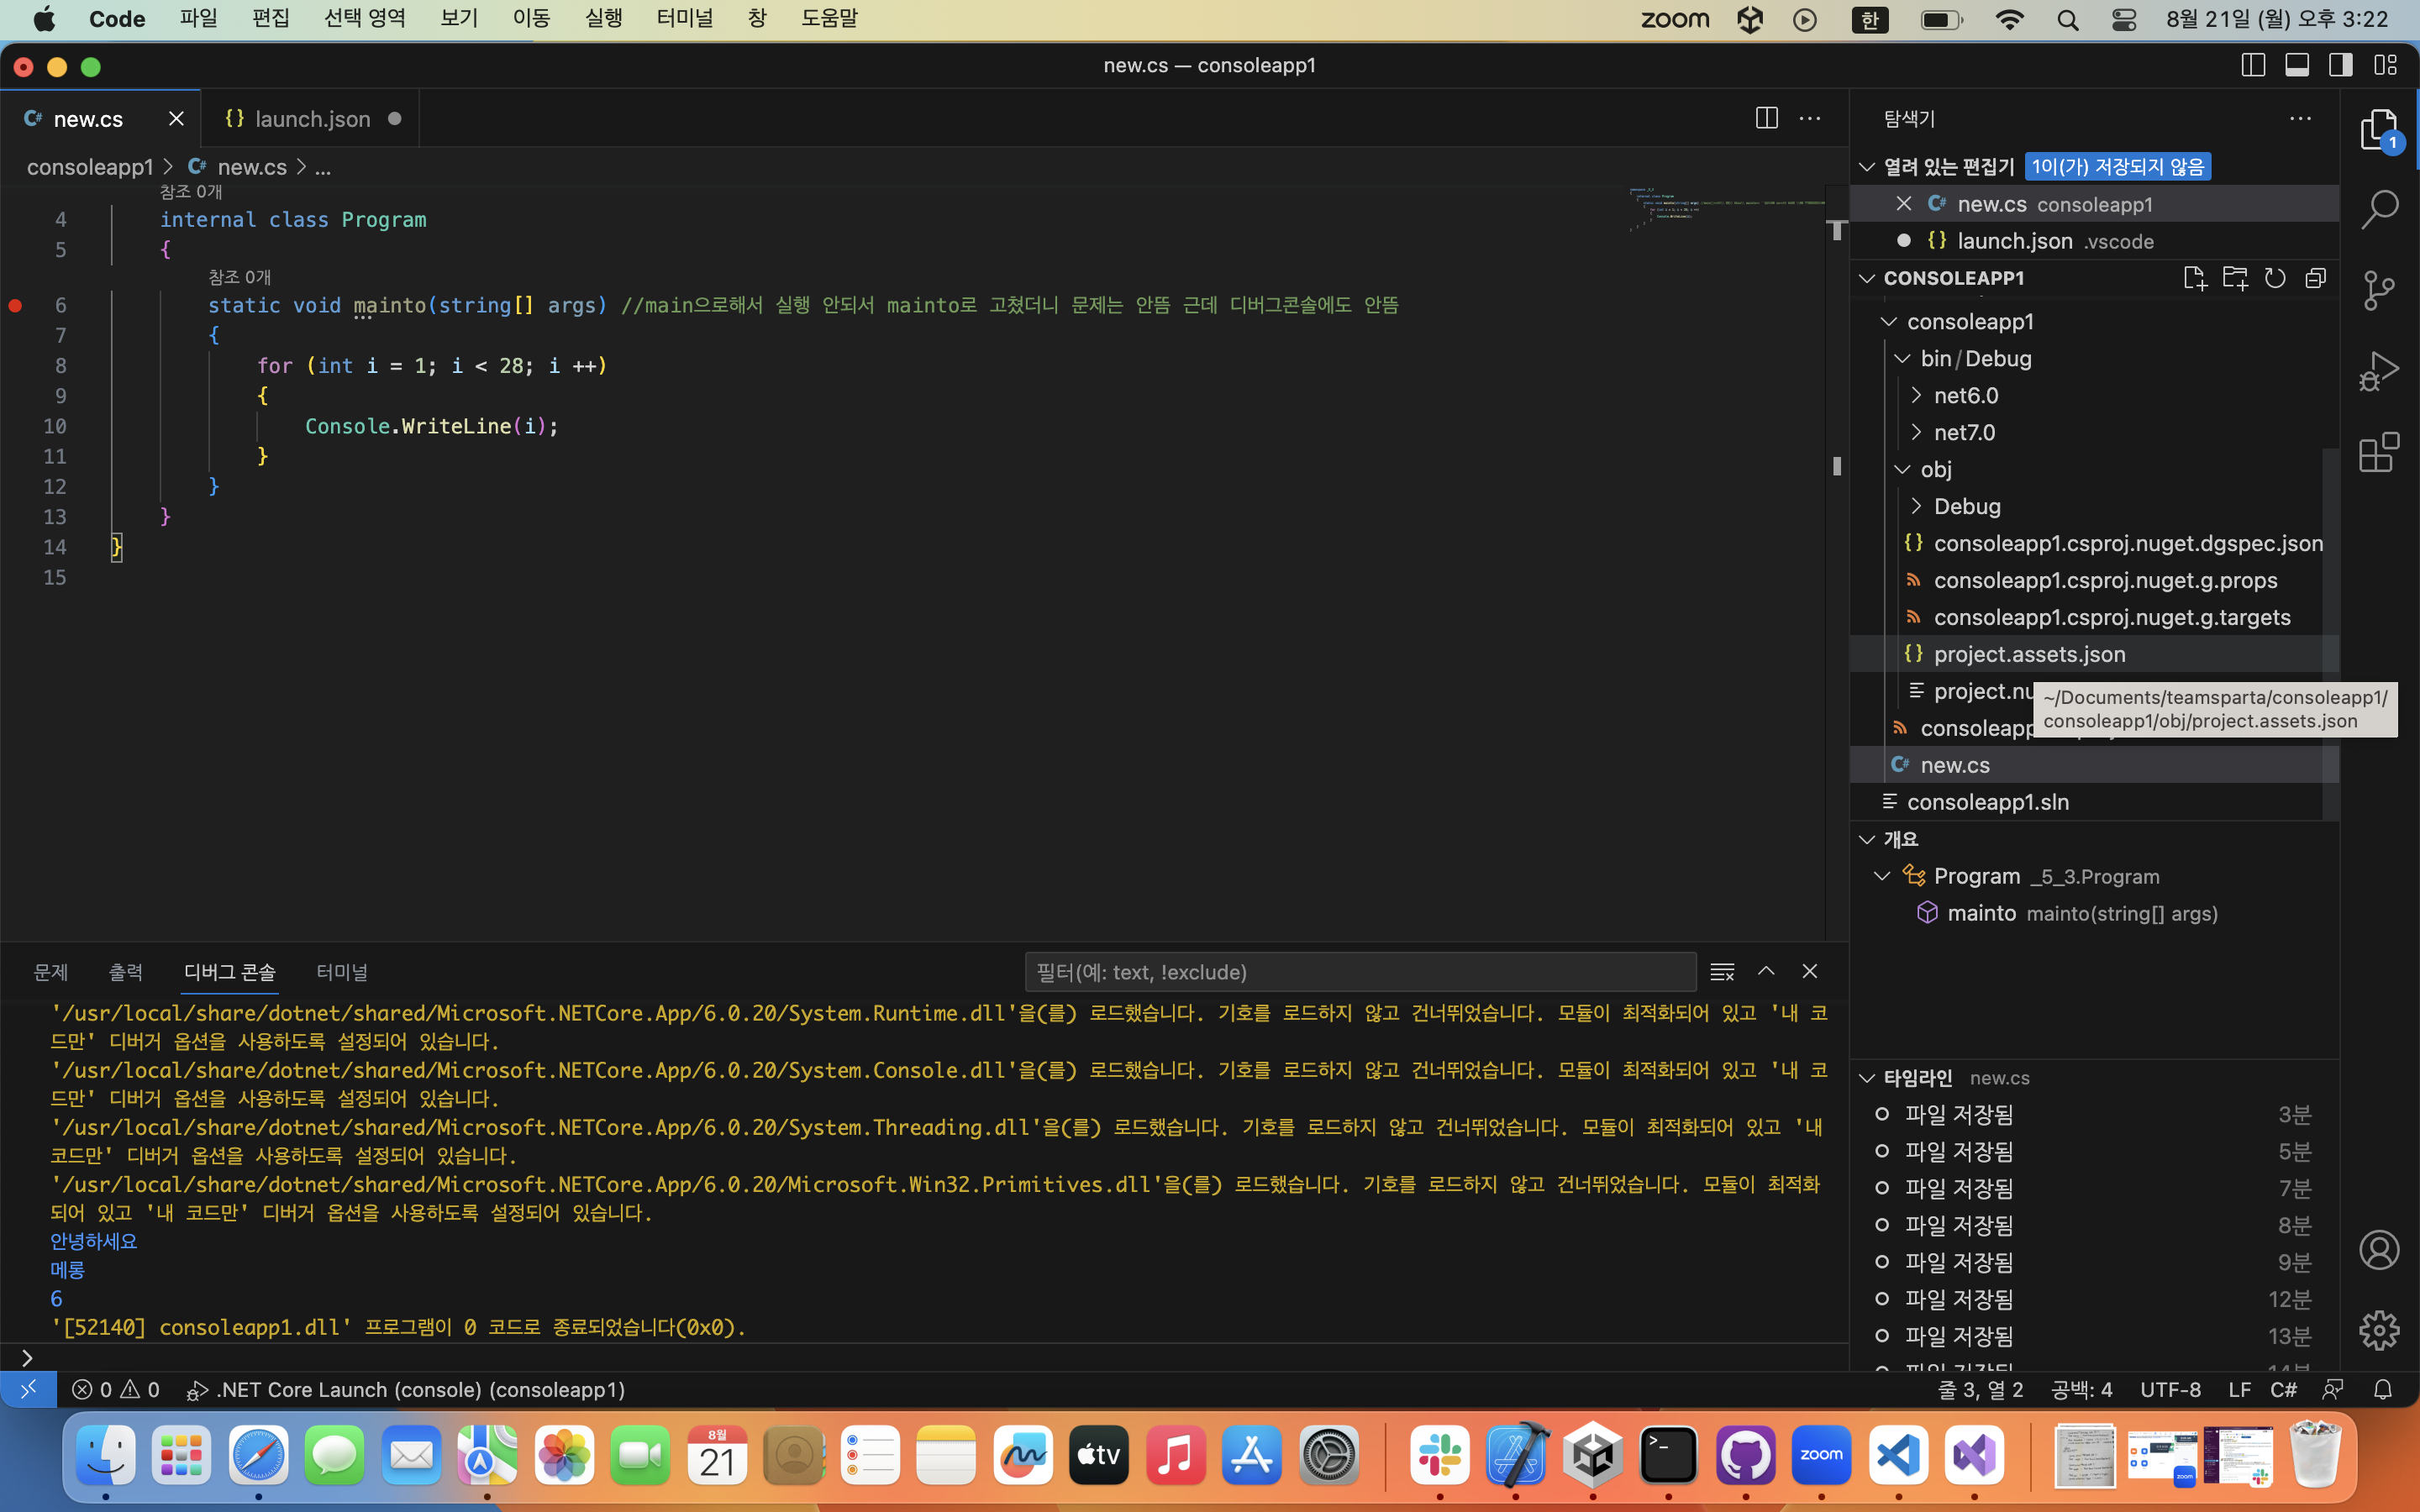
Task: Open the Explorer view in activity bar
Action: pyautogui.click(x=2379, y=130)
